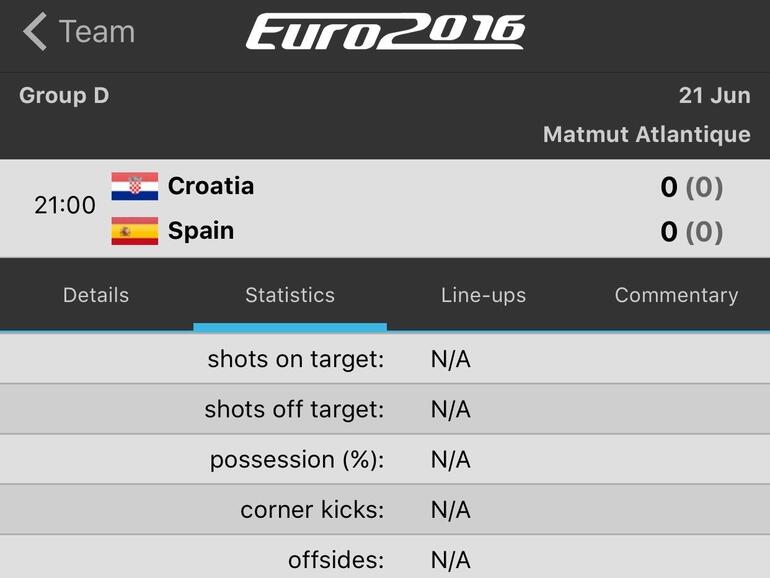Screen dimensions: 770x578
Task: Switch to the Line-ups tab
Action: tap(483, 295)
